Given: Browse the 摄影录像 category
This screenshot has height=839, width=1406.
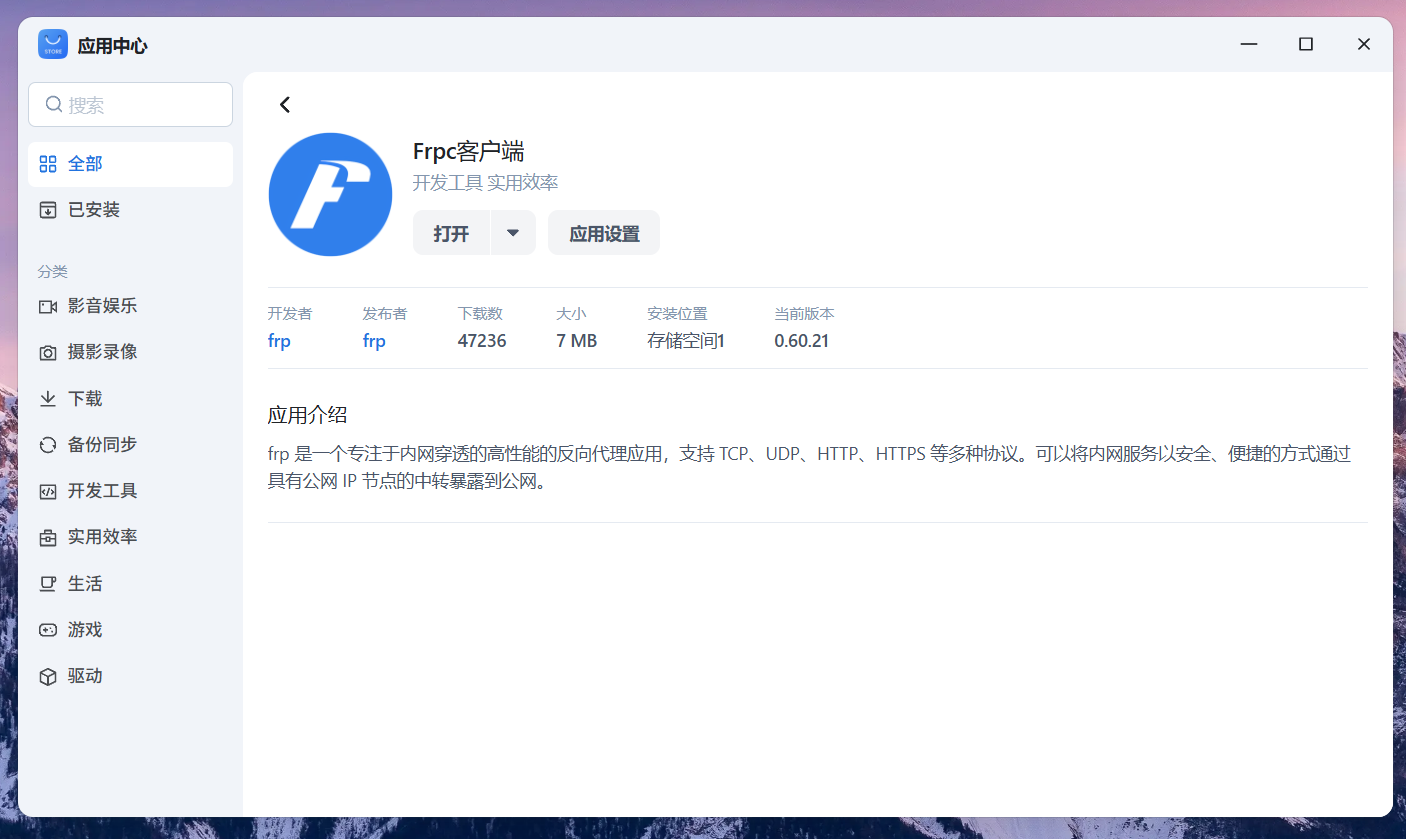Looking at the screenshot, I should pos(130,352).
